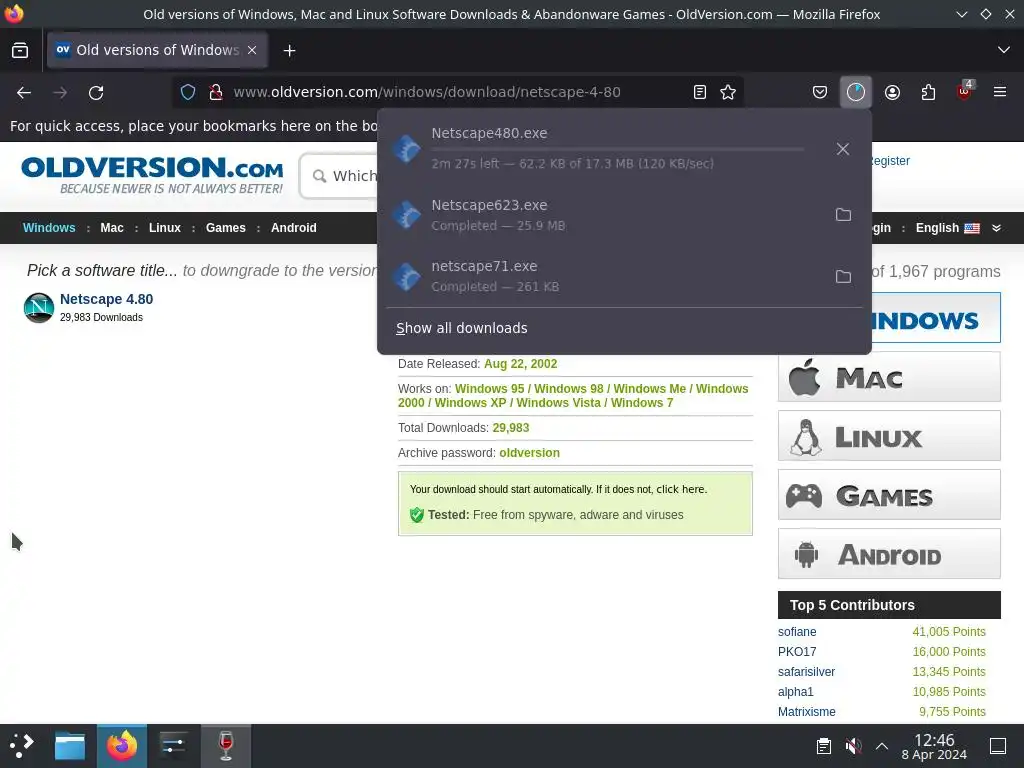The image size is (1024, 768).
Task: Open the 29,983 total downloads link
Action: [x=511, y=428]
